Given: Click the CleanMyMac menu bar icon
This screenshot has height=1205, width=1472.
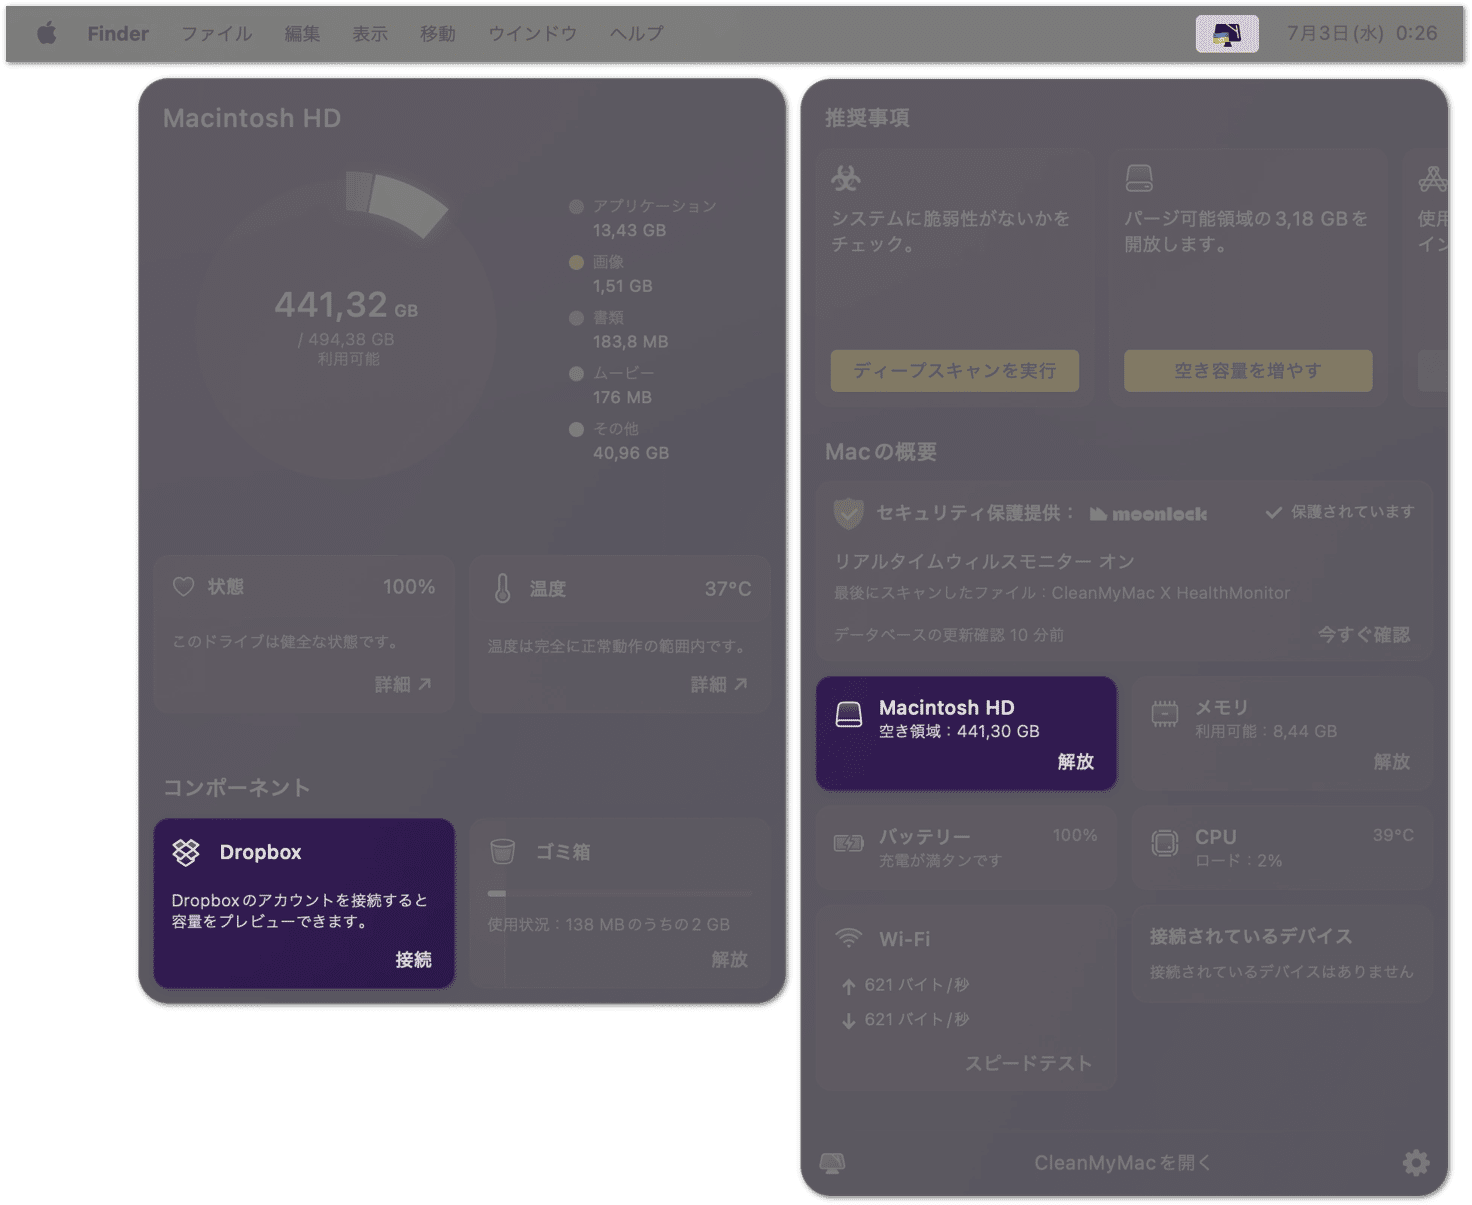Looking at the screenshot, I should coord(1227,34).
